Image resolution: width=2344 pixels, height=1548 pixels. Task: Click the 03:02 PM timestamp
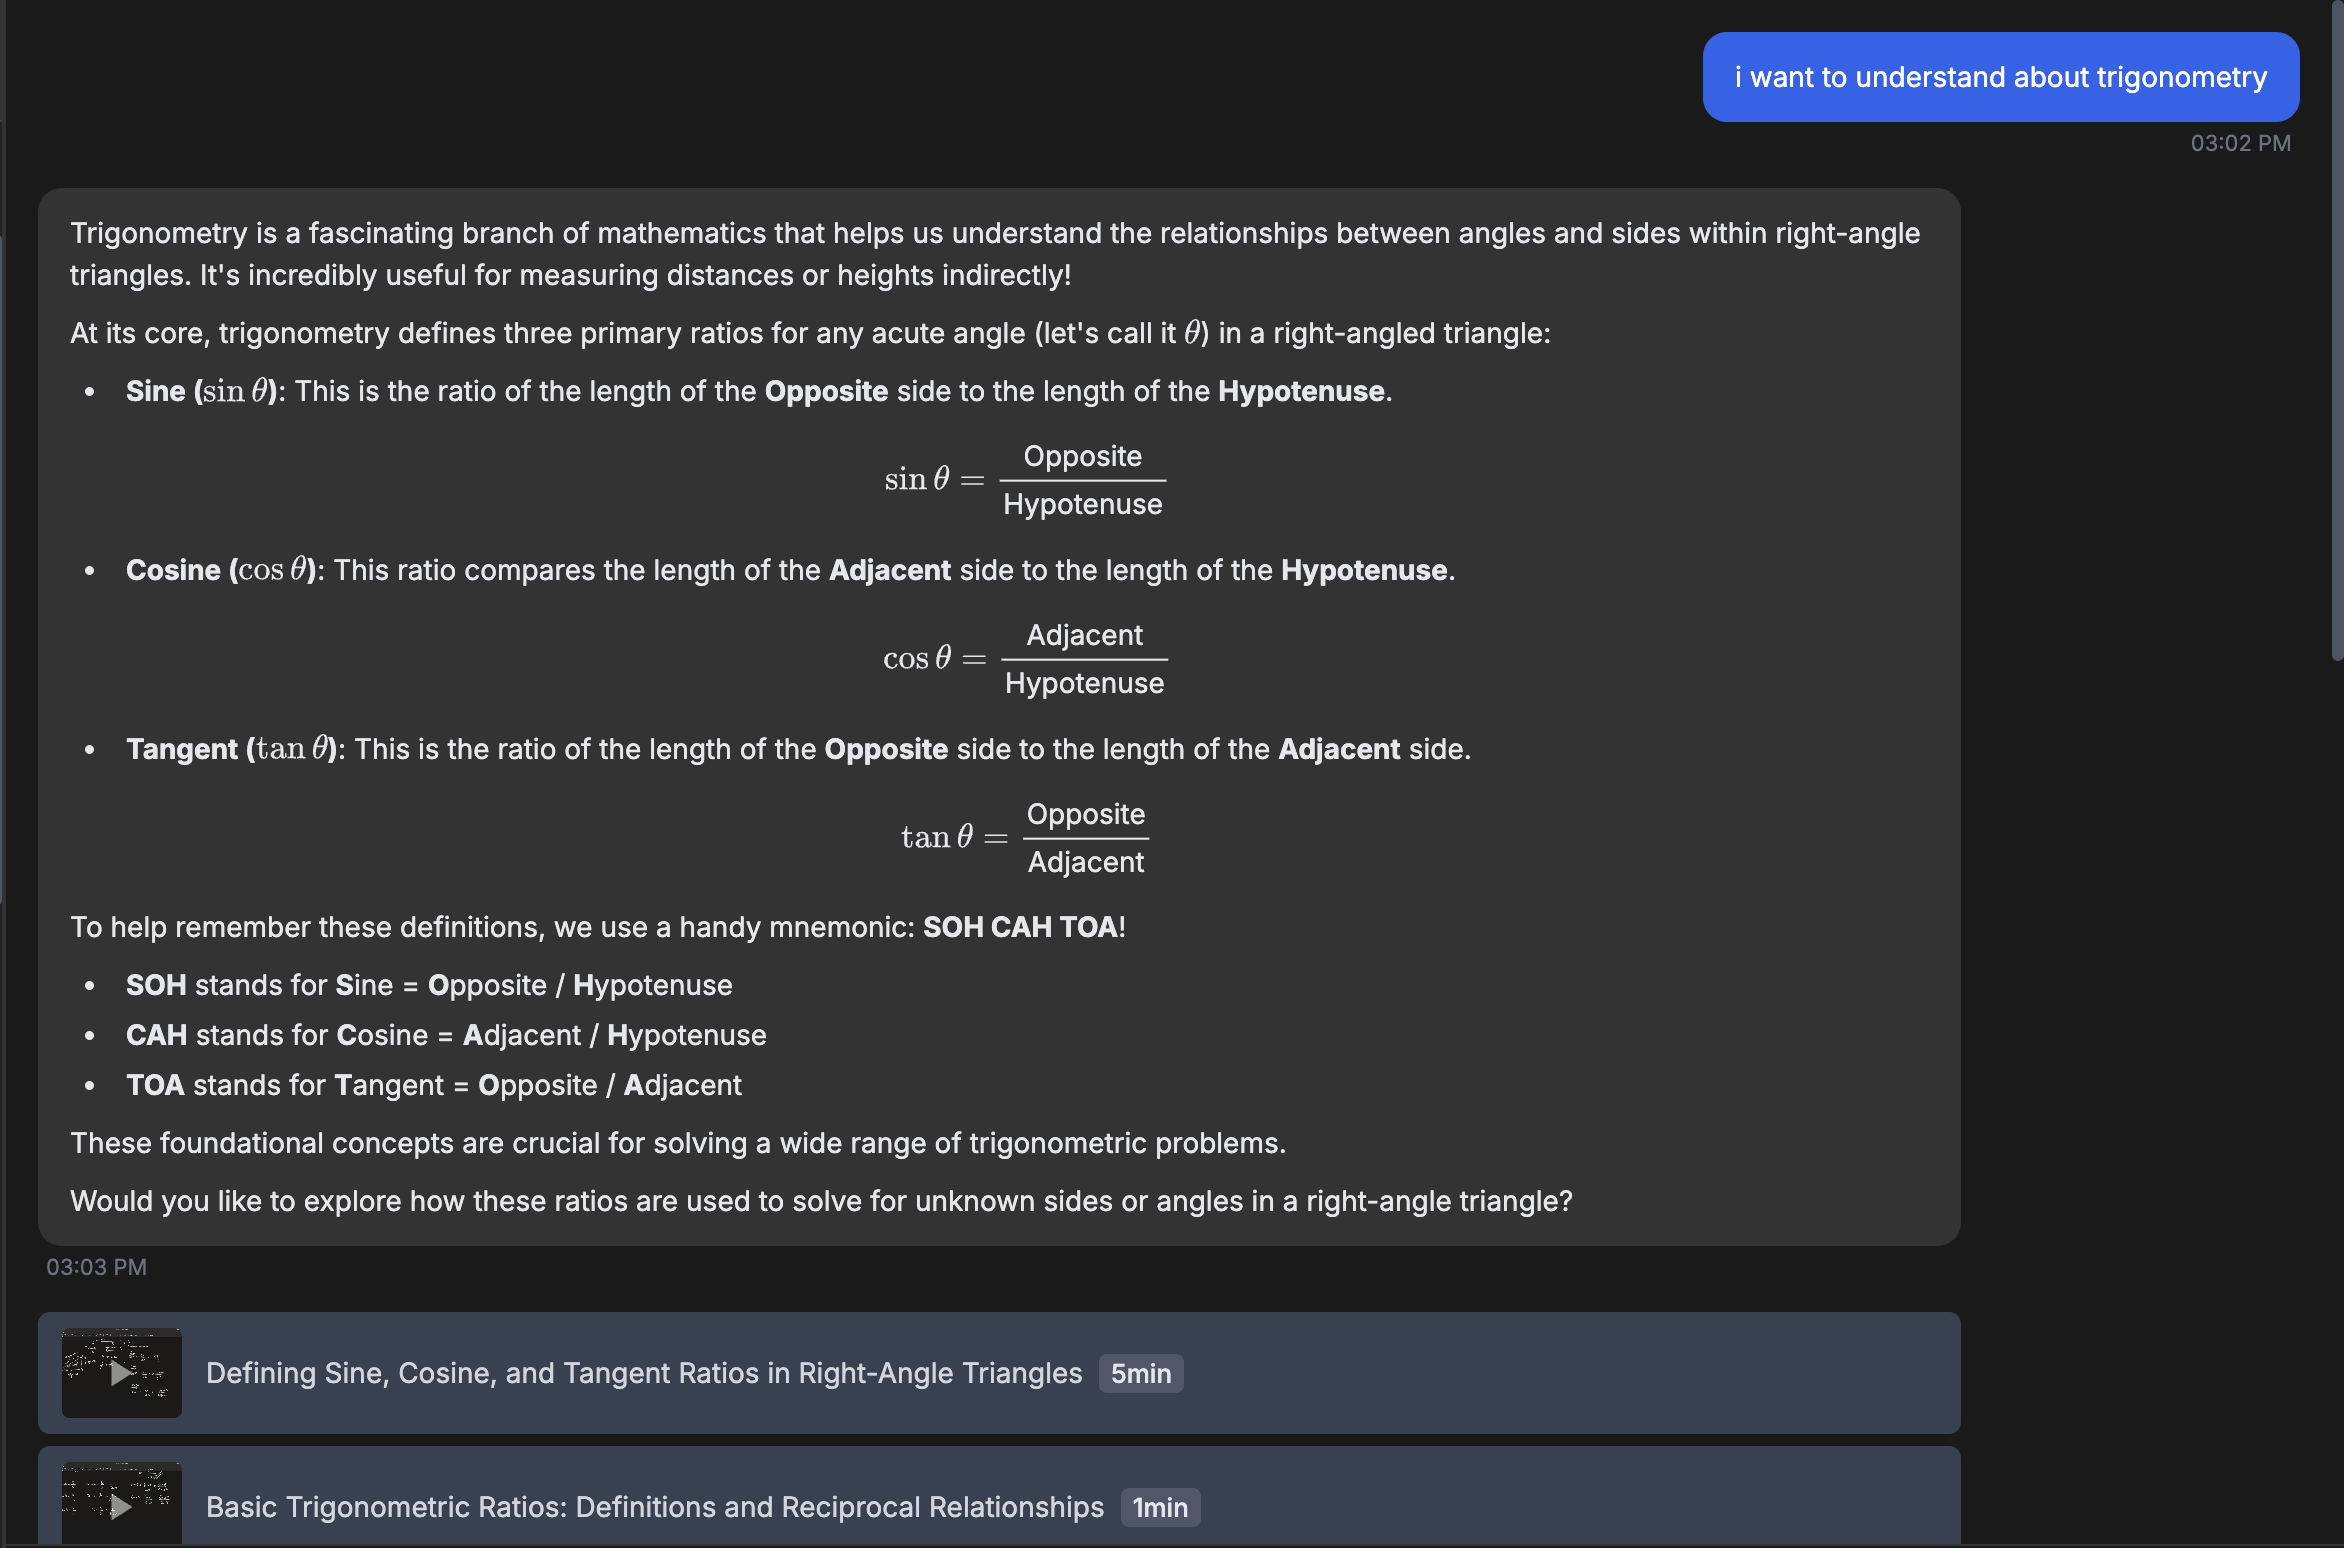coord(2240,143)
